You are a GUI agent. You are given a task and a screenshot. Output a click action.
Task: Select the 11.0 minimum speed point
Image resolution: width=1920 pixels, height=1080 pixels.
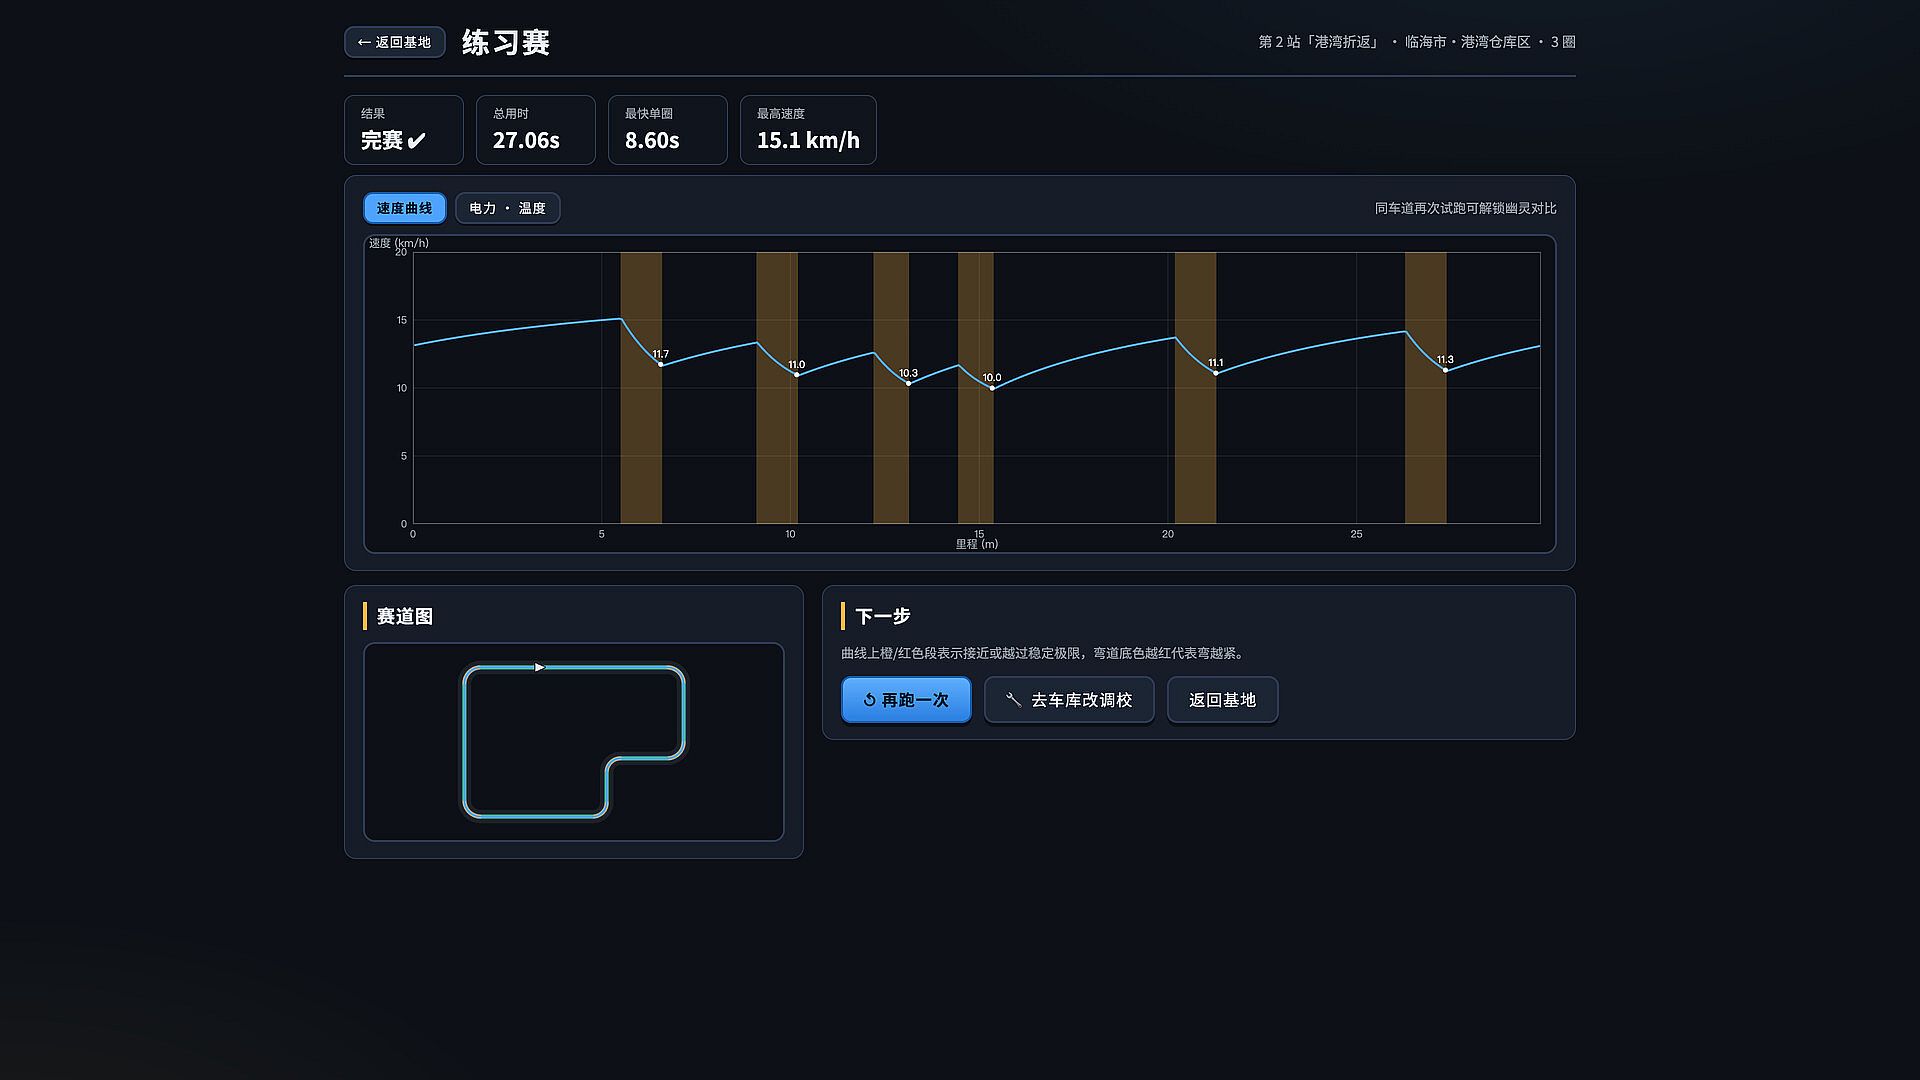pyautogui.click(x=796, y=375)
